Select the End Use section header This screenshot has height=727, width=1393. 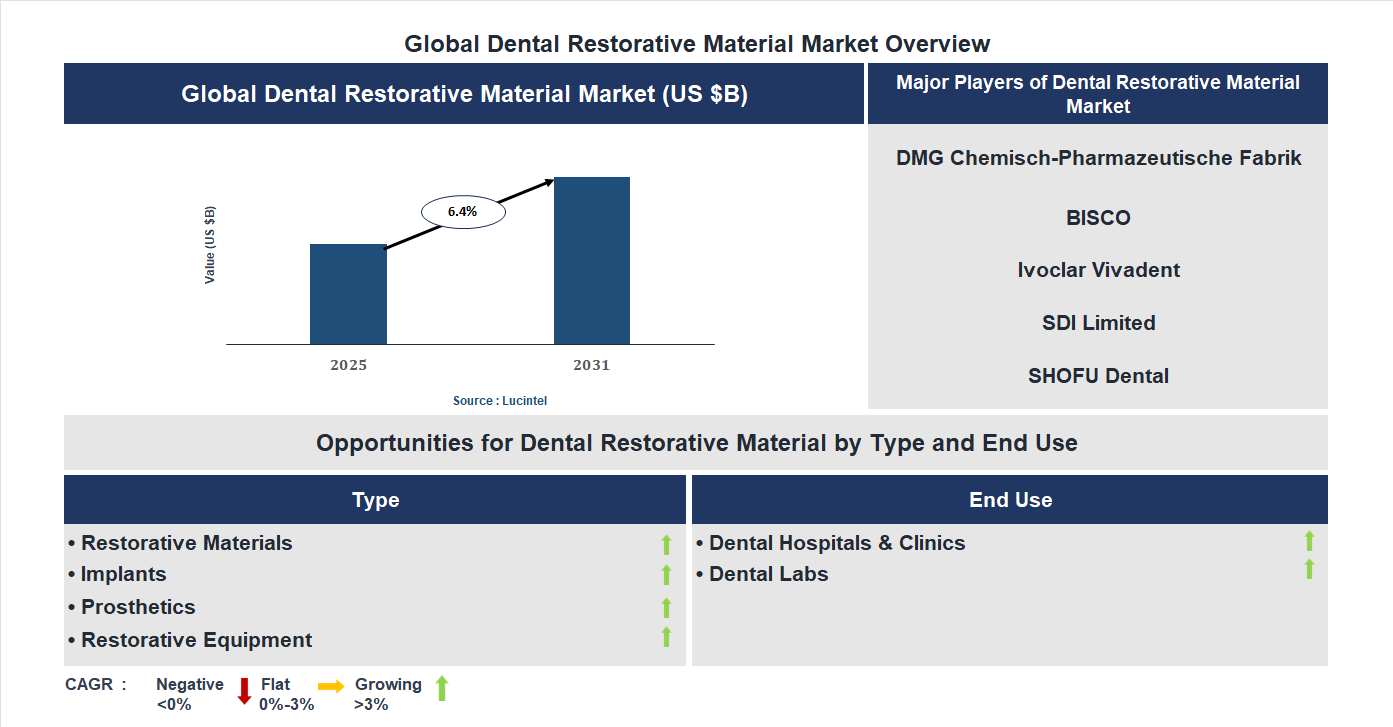click(1009, 499)
